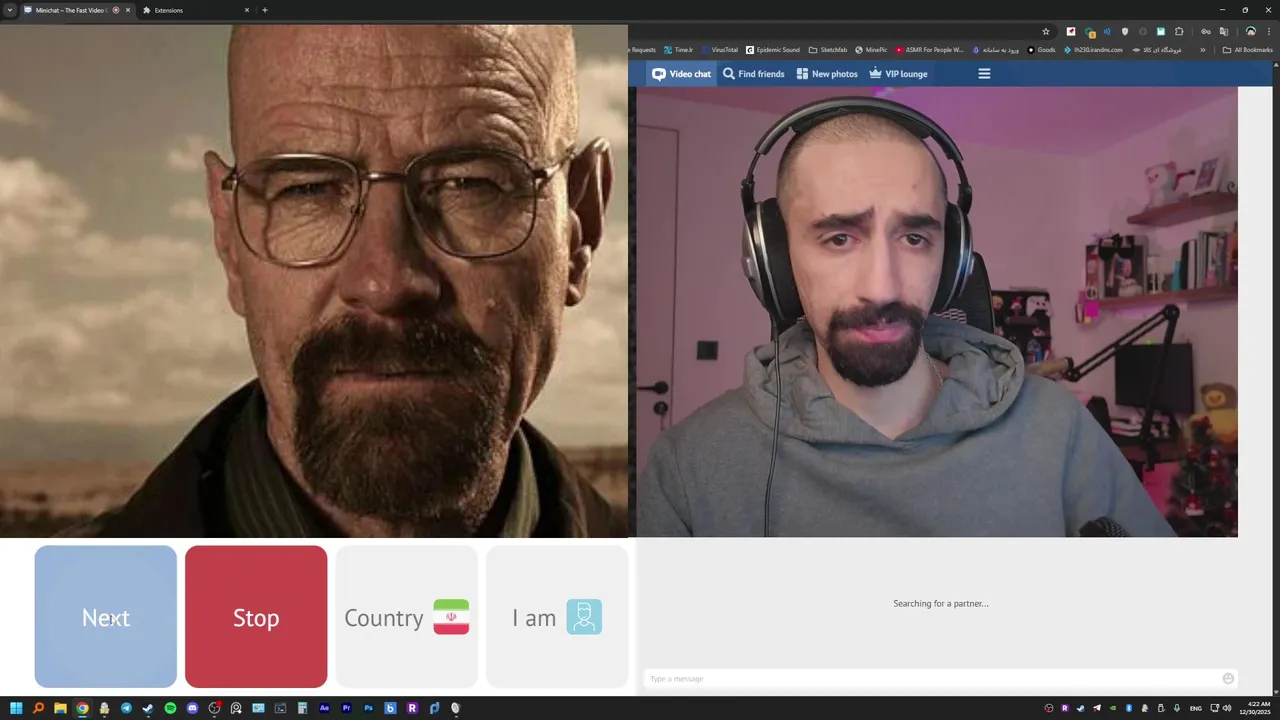Click the Chrome icon in the taskbar

click(82, 708)
